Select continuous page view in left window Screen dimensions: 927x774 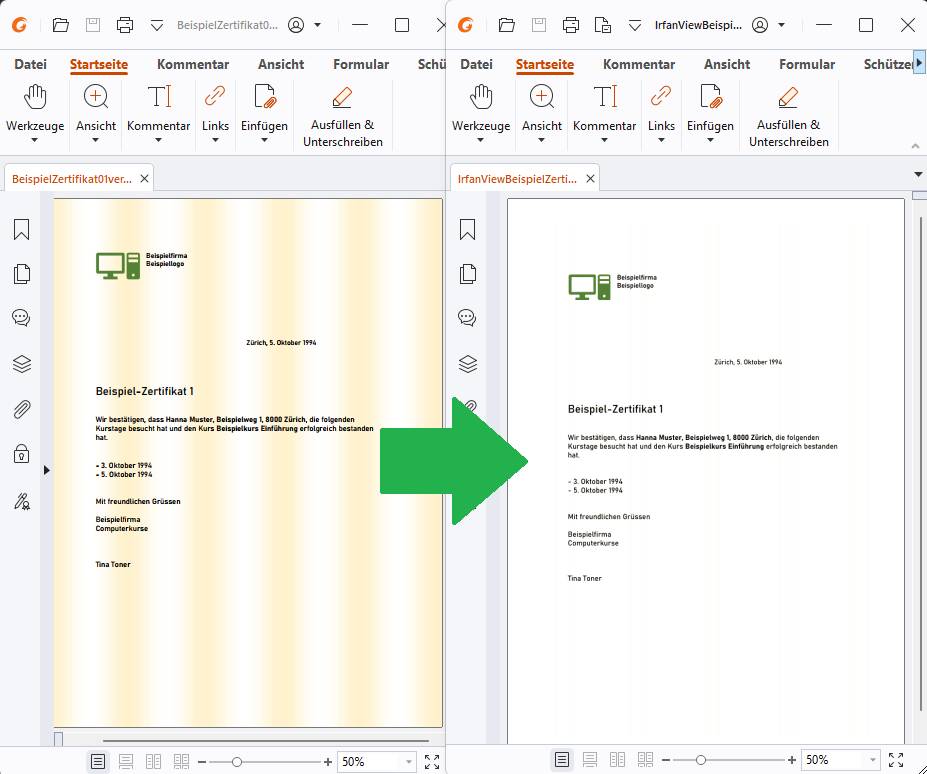(125, 762)
